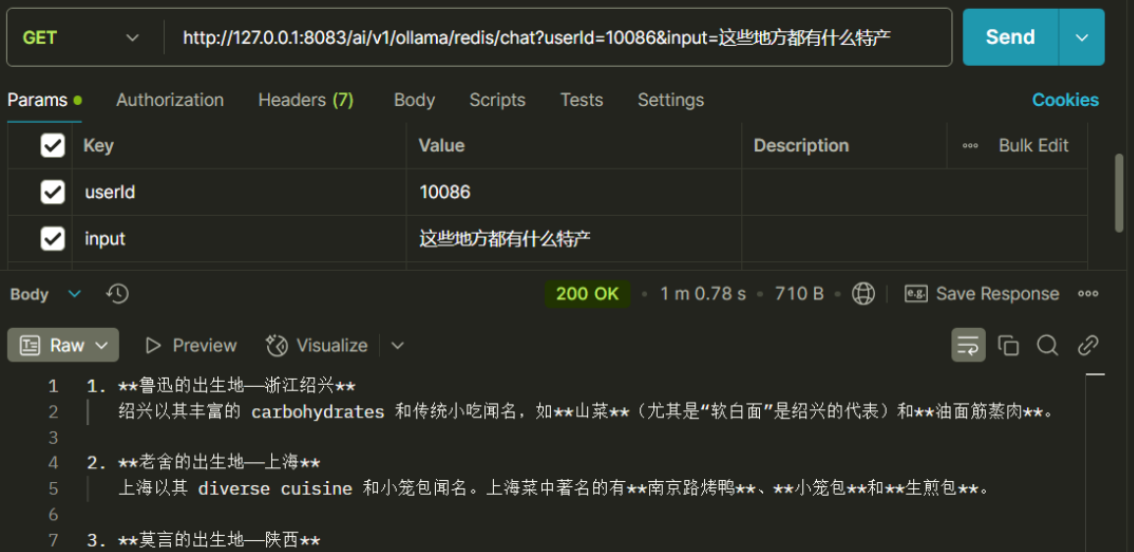The image size is (1134, 552).
Task: Click the 200 OK status badge
Action: [x=587, y=294]
